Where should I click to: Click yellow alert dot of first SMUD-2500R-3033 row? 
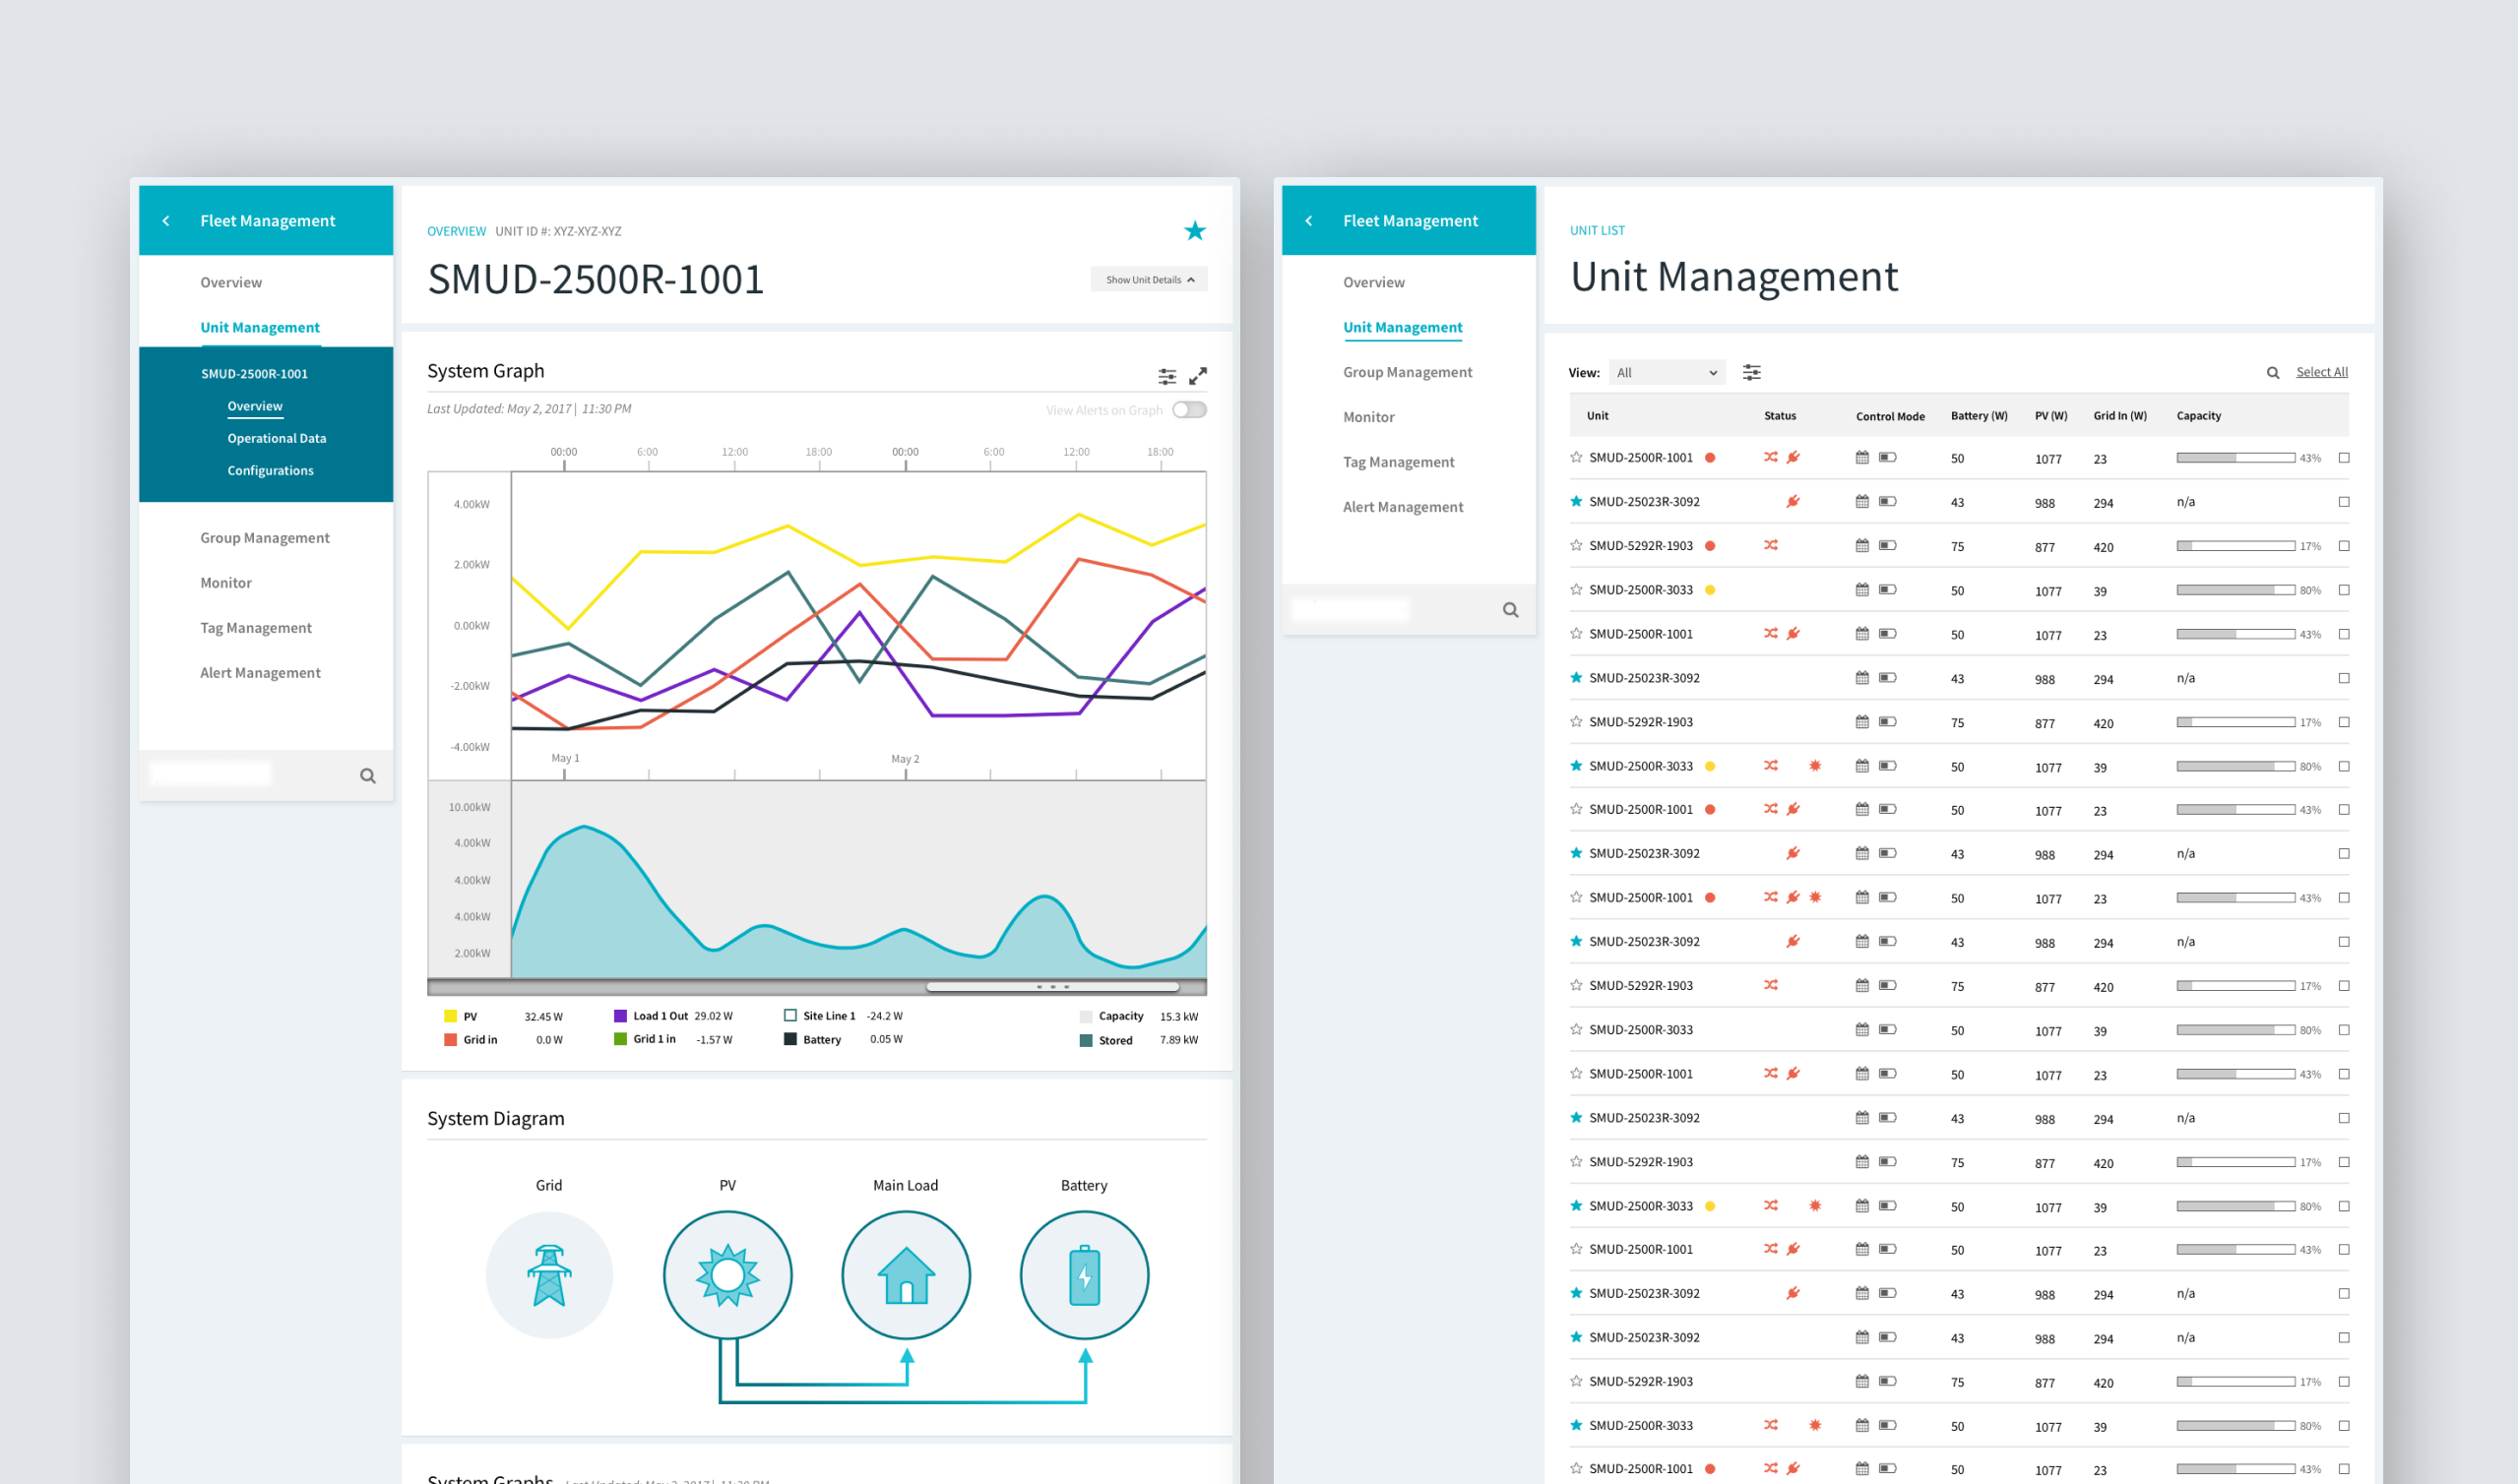click(1710, 590)
